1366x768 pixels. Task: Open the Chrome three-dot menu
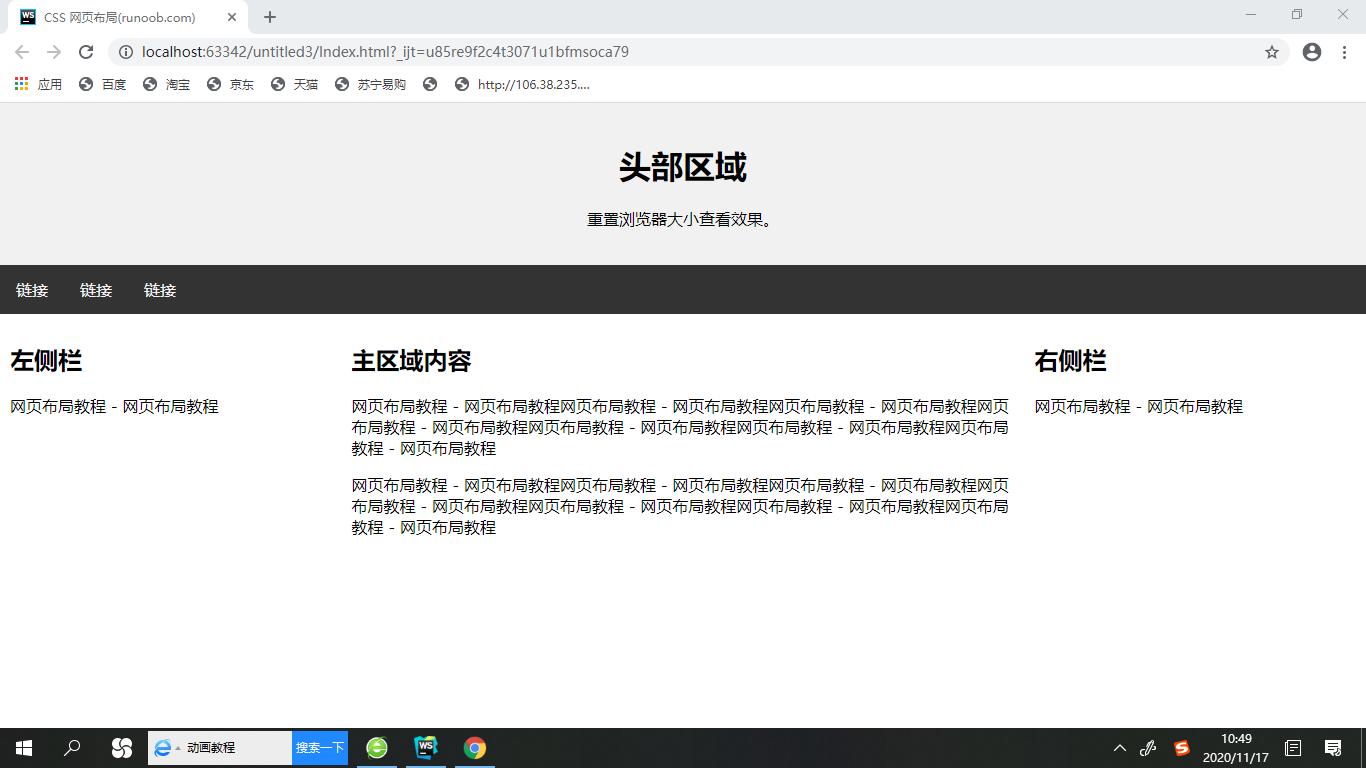click(1344, 52)
